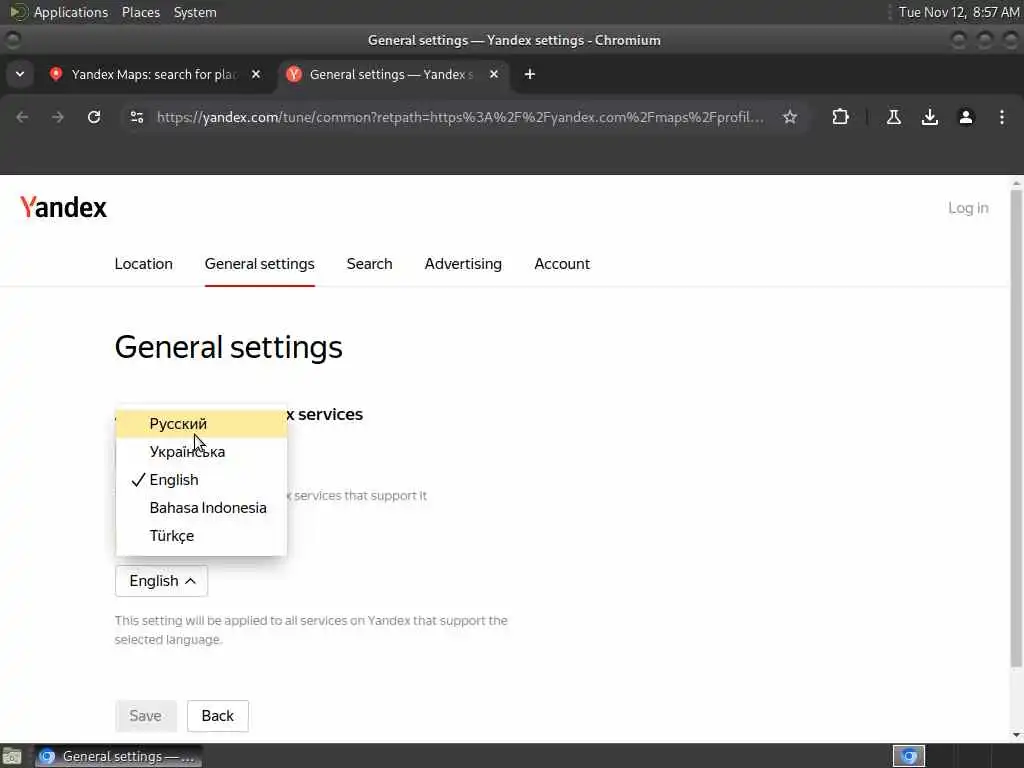Choose Bahasa Indonesia from the list

coord(201,508)
